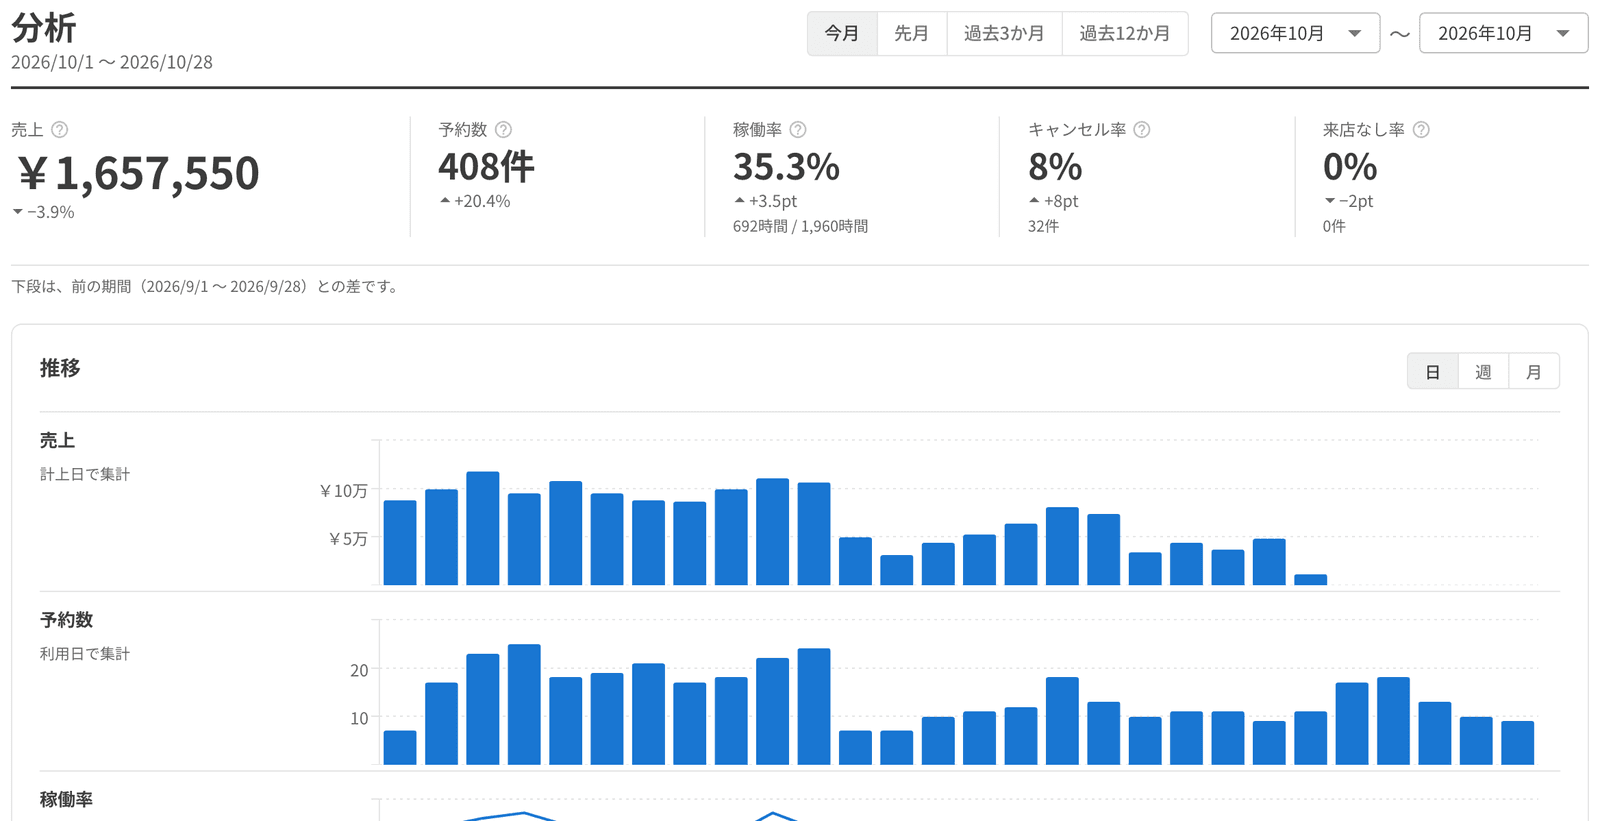Click the 計上日で集計 label
The width and height of the screenshot is (1600, 821).
85,474
